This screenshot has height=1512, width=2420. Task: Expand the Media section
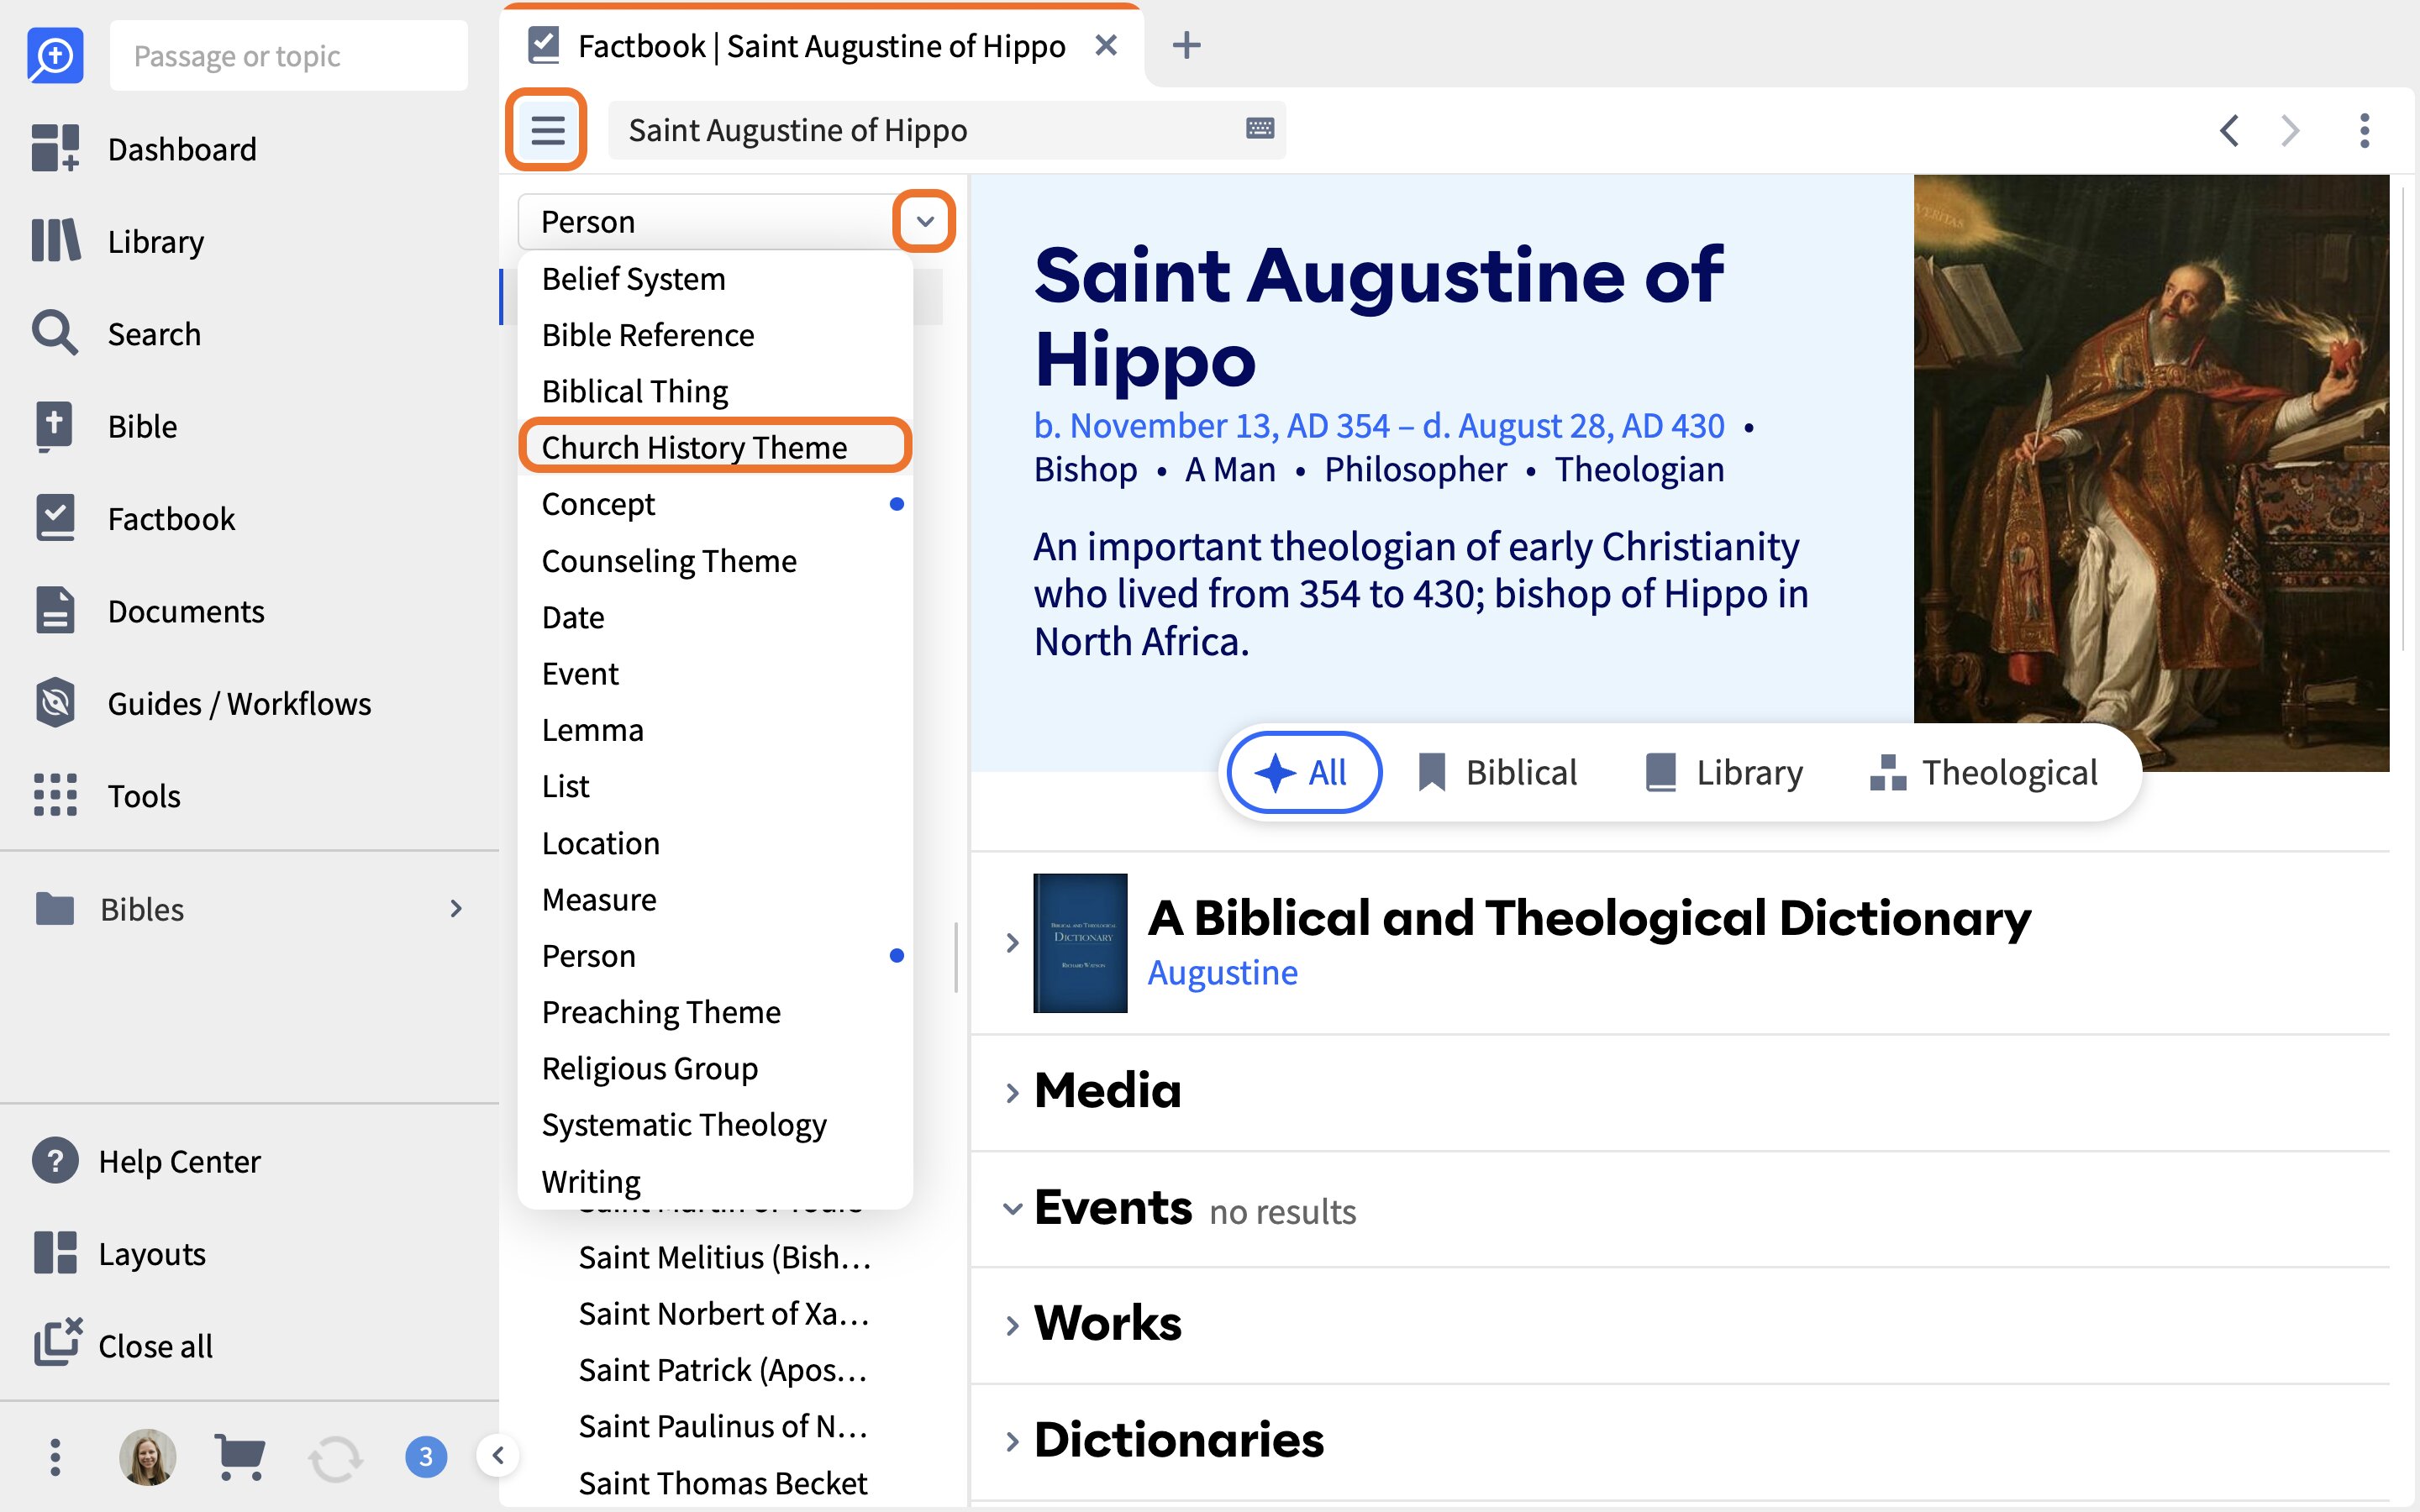coord(1011,1092)
